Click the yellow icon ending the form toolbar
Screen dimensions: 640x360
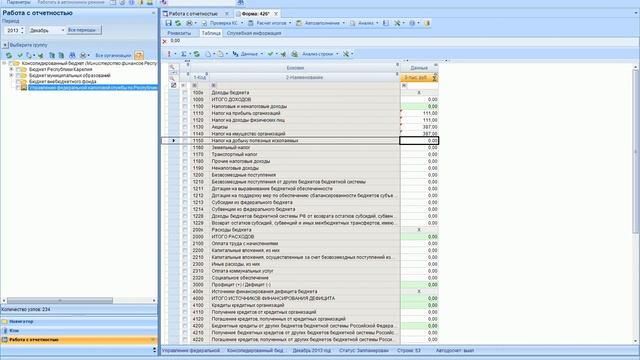(427, 23)
